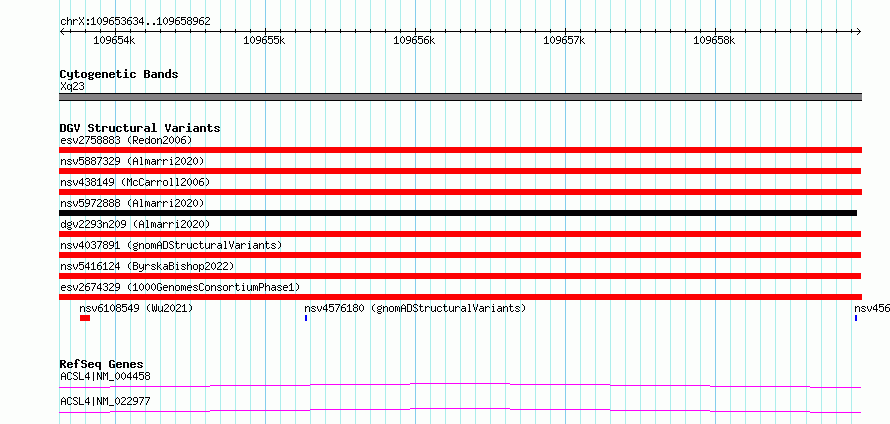Click the RefSeq Genes track title
Viewport: 890px width, 424px height.
click(102, 364)
